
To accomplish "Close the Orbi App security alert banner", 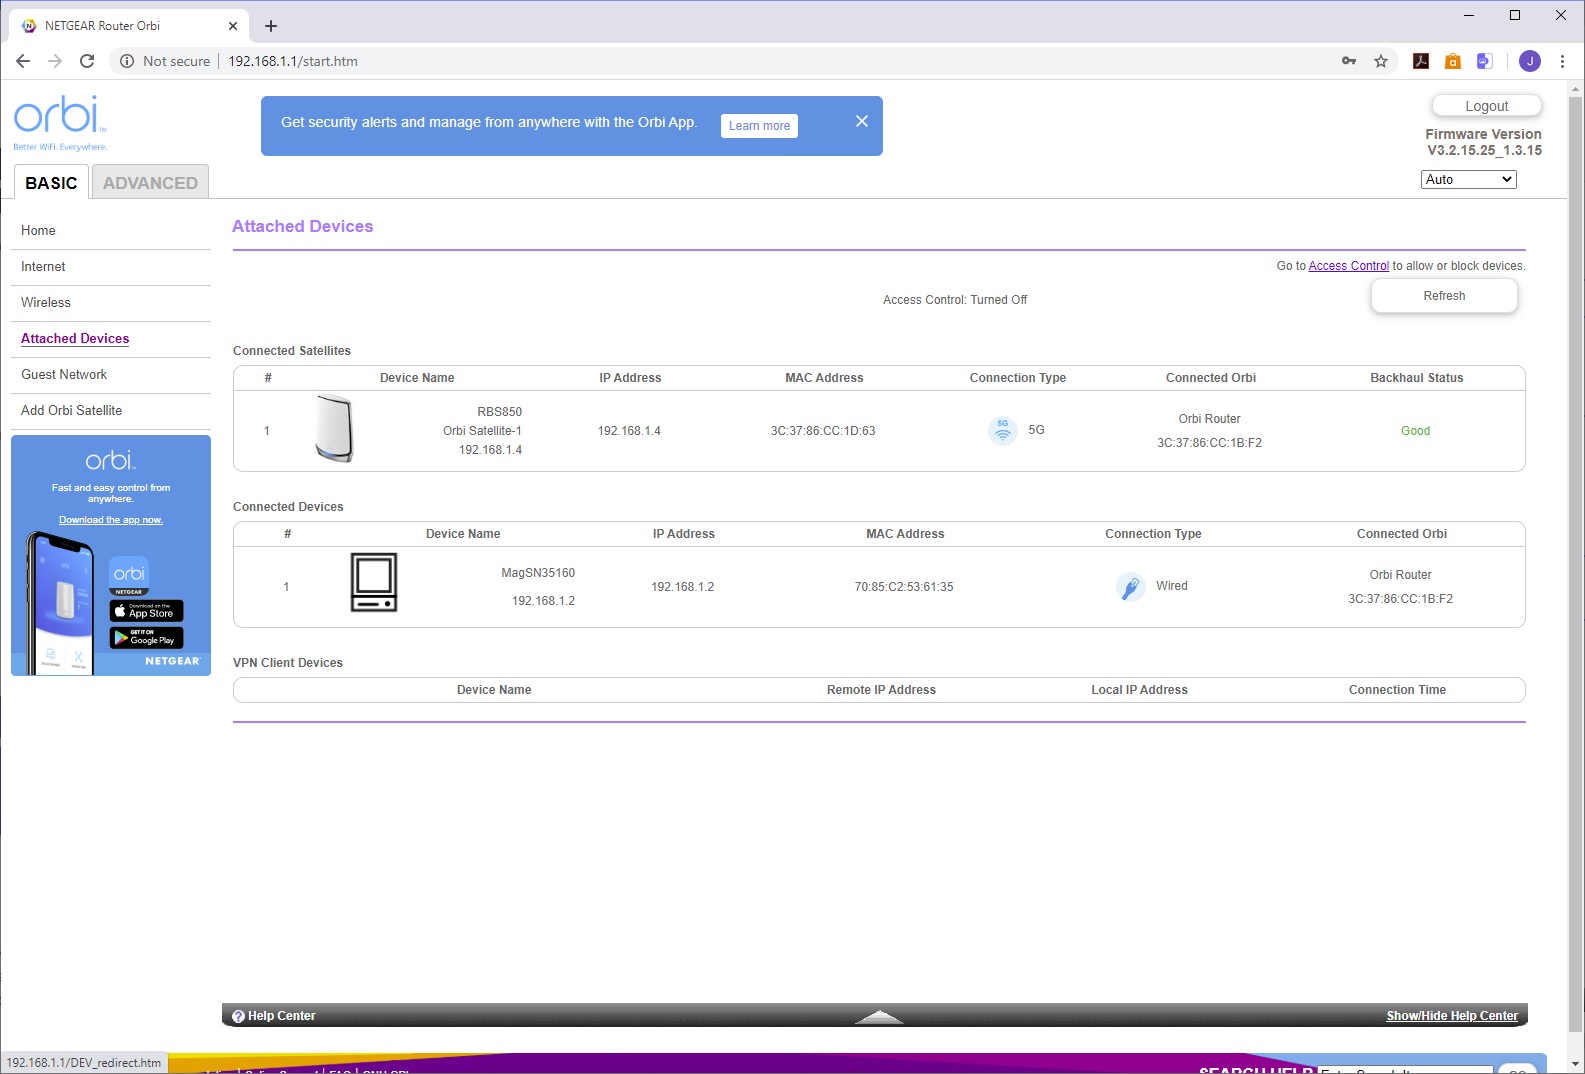I will 862,121.
